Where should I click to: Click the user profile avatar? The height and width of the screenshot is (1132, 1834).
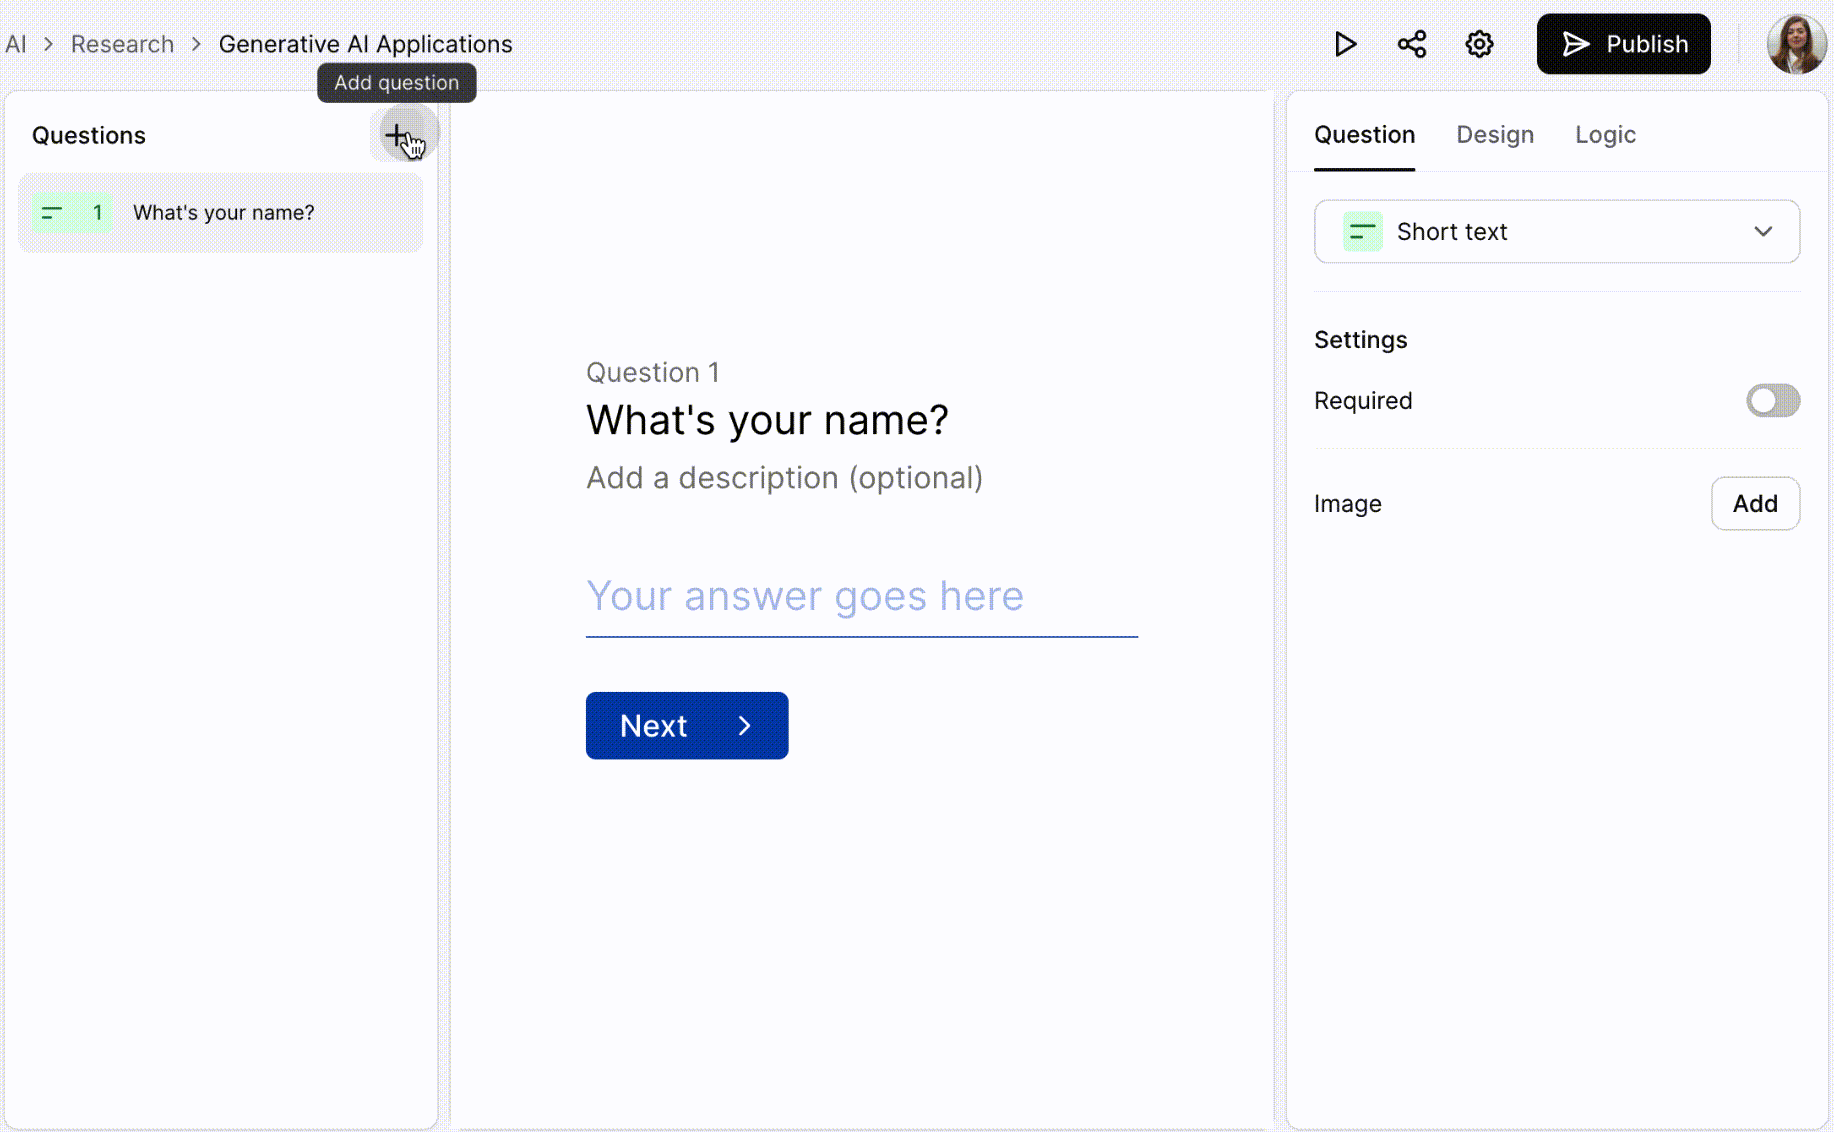point(1796,44)
